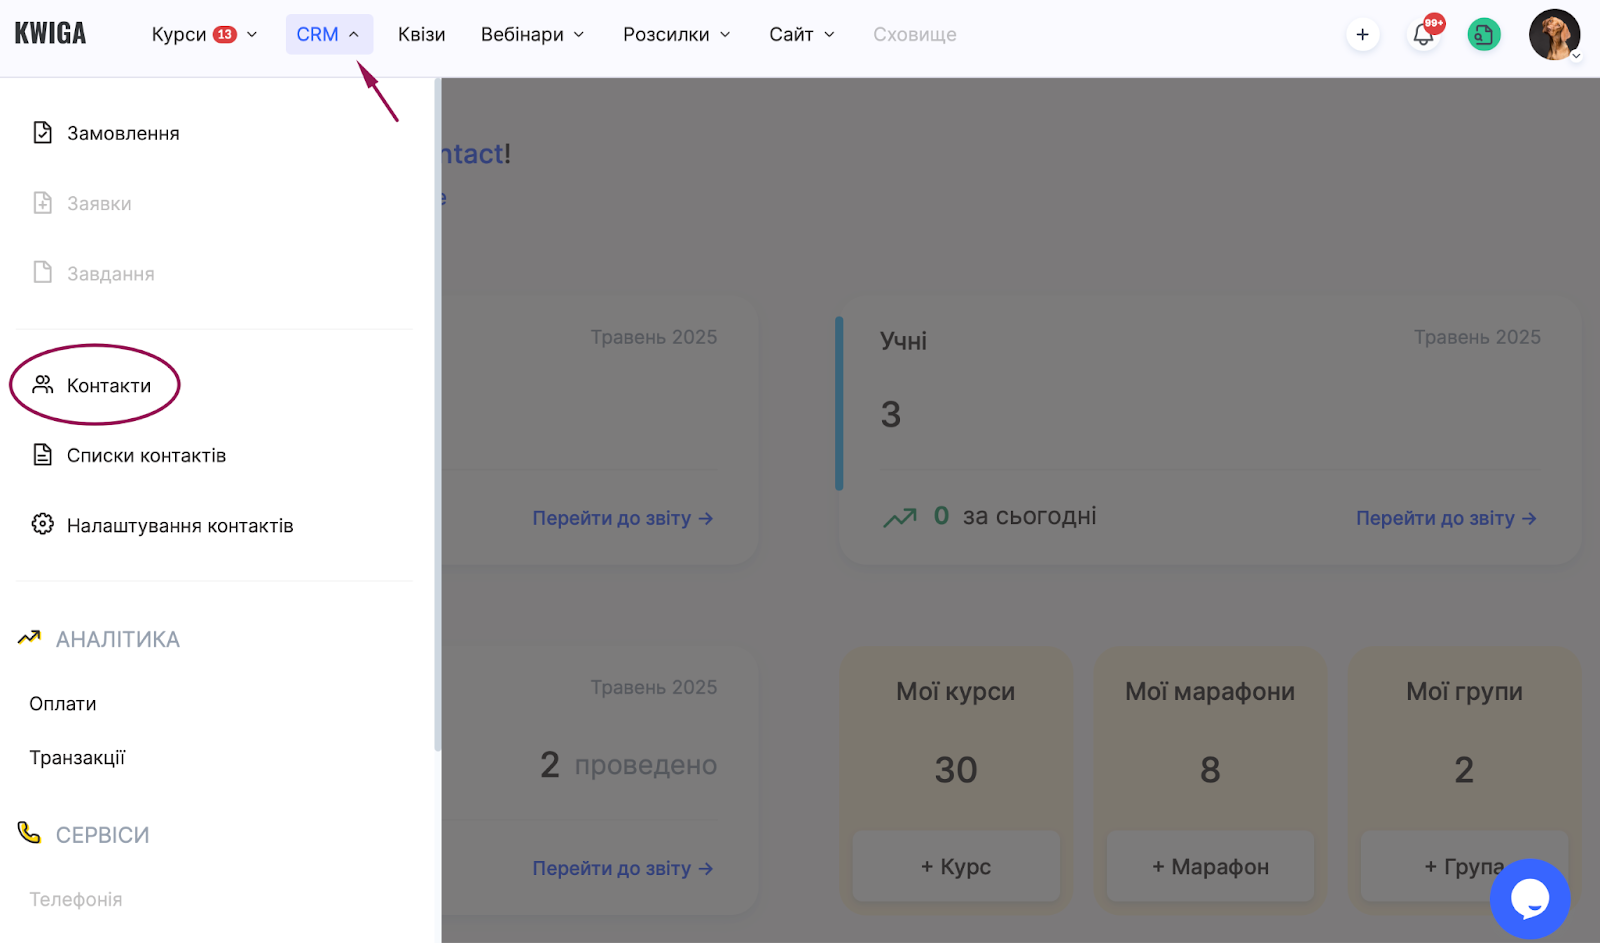The image size is (1600, 943).
Task: Click the Завдання file icon
Action: point(42,272)
